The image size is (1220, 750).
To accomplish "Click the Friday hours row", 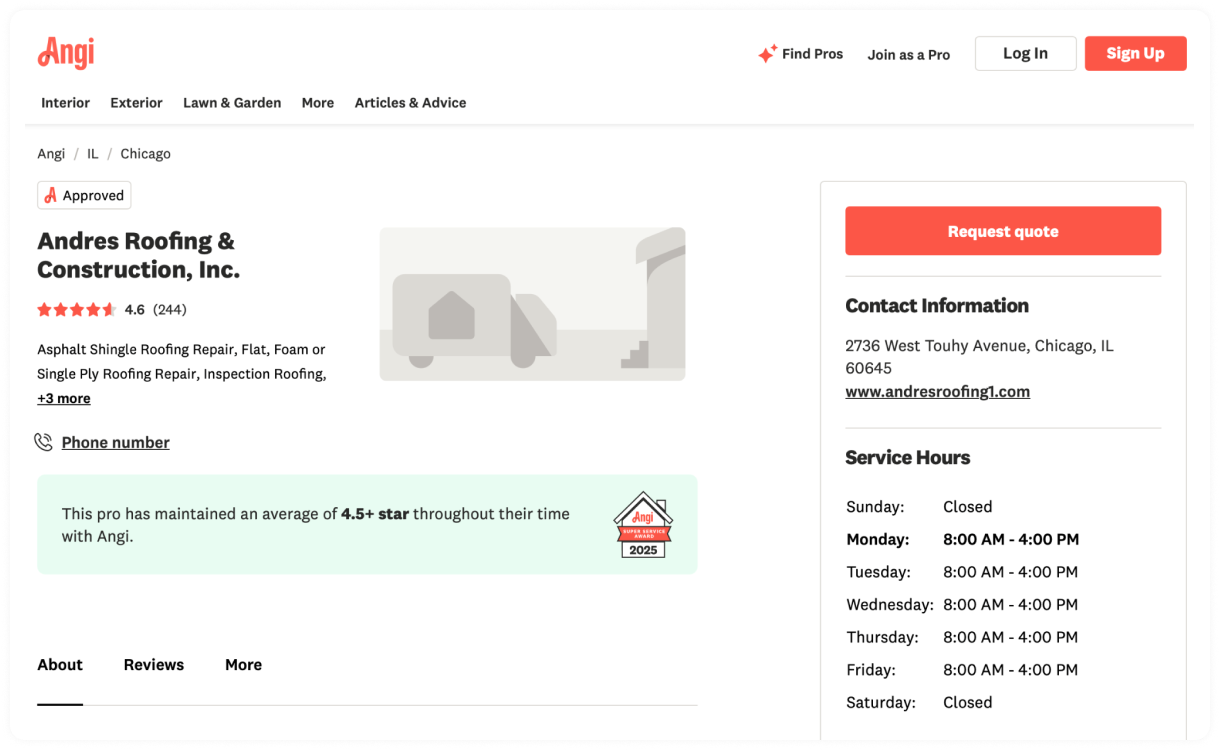I will 962,669.
